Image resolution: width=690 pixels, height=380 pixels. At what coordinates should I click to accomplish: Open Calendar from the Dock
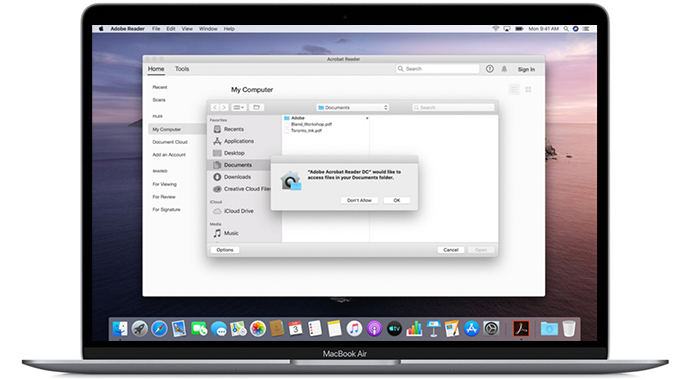(295, 329)
